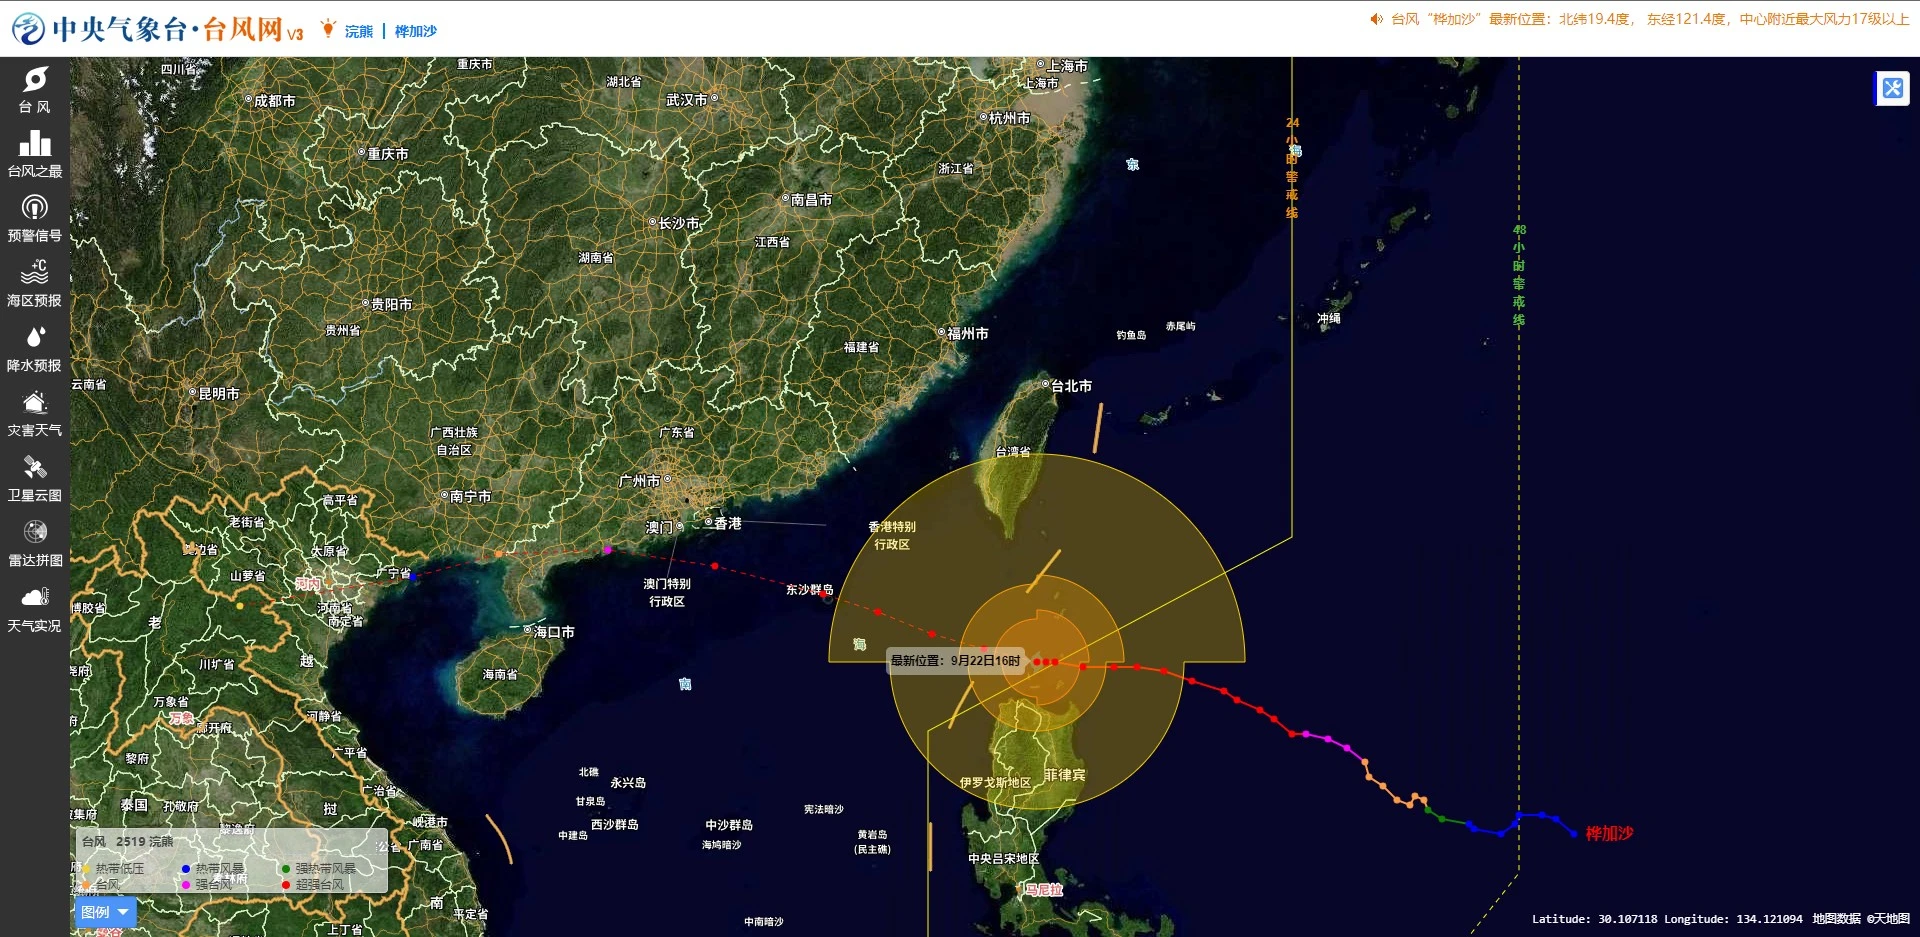Click the 武汉市 city label
The image size is (1920, 937).
tap(687, 100)
